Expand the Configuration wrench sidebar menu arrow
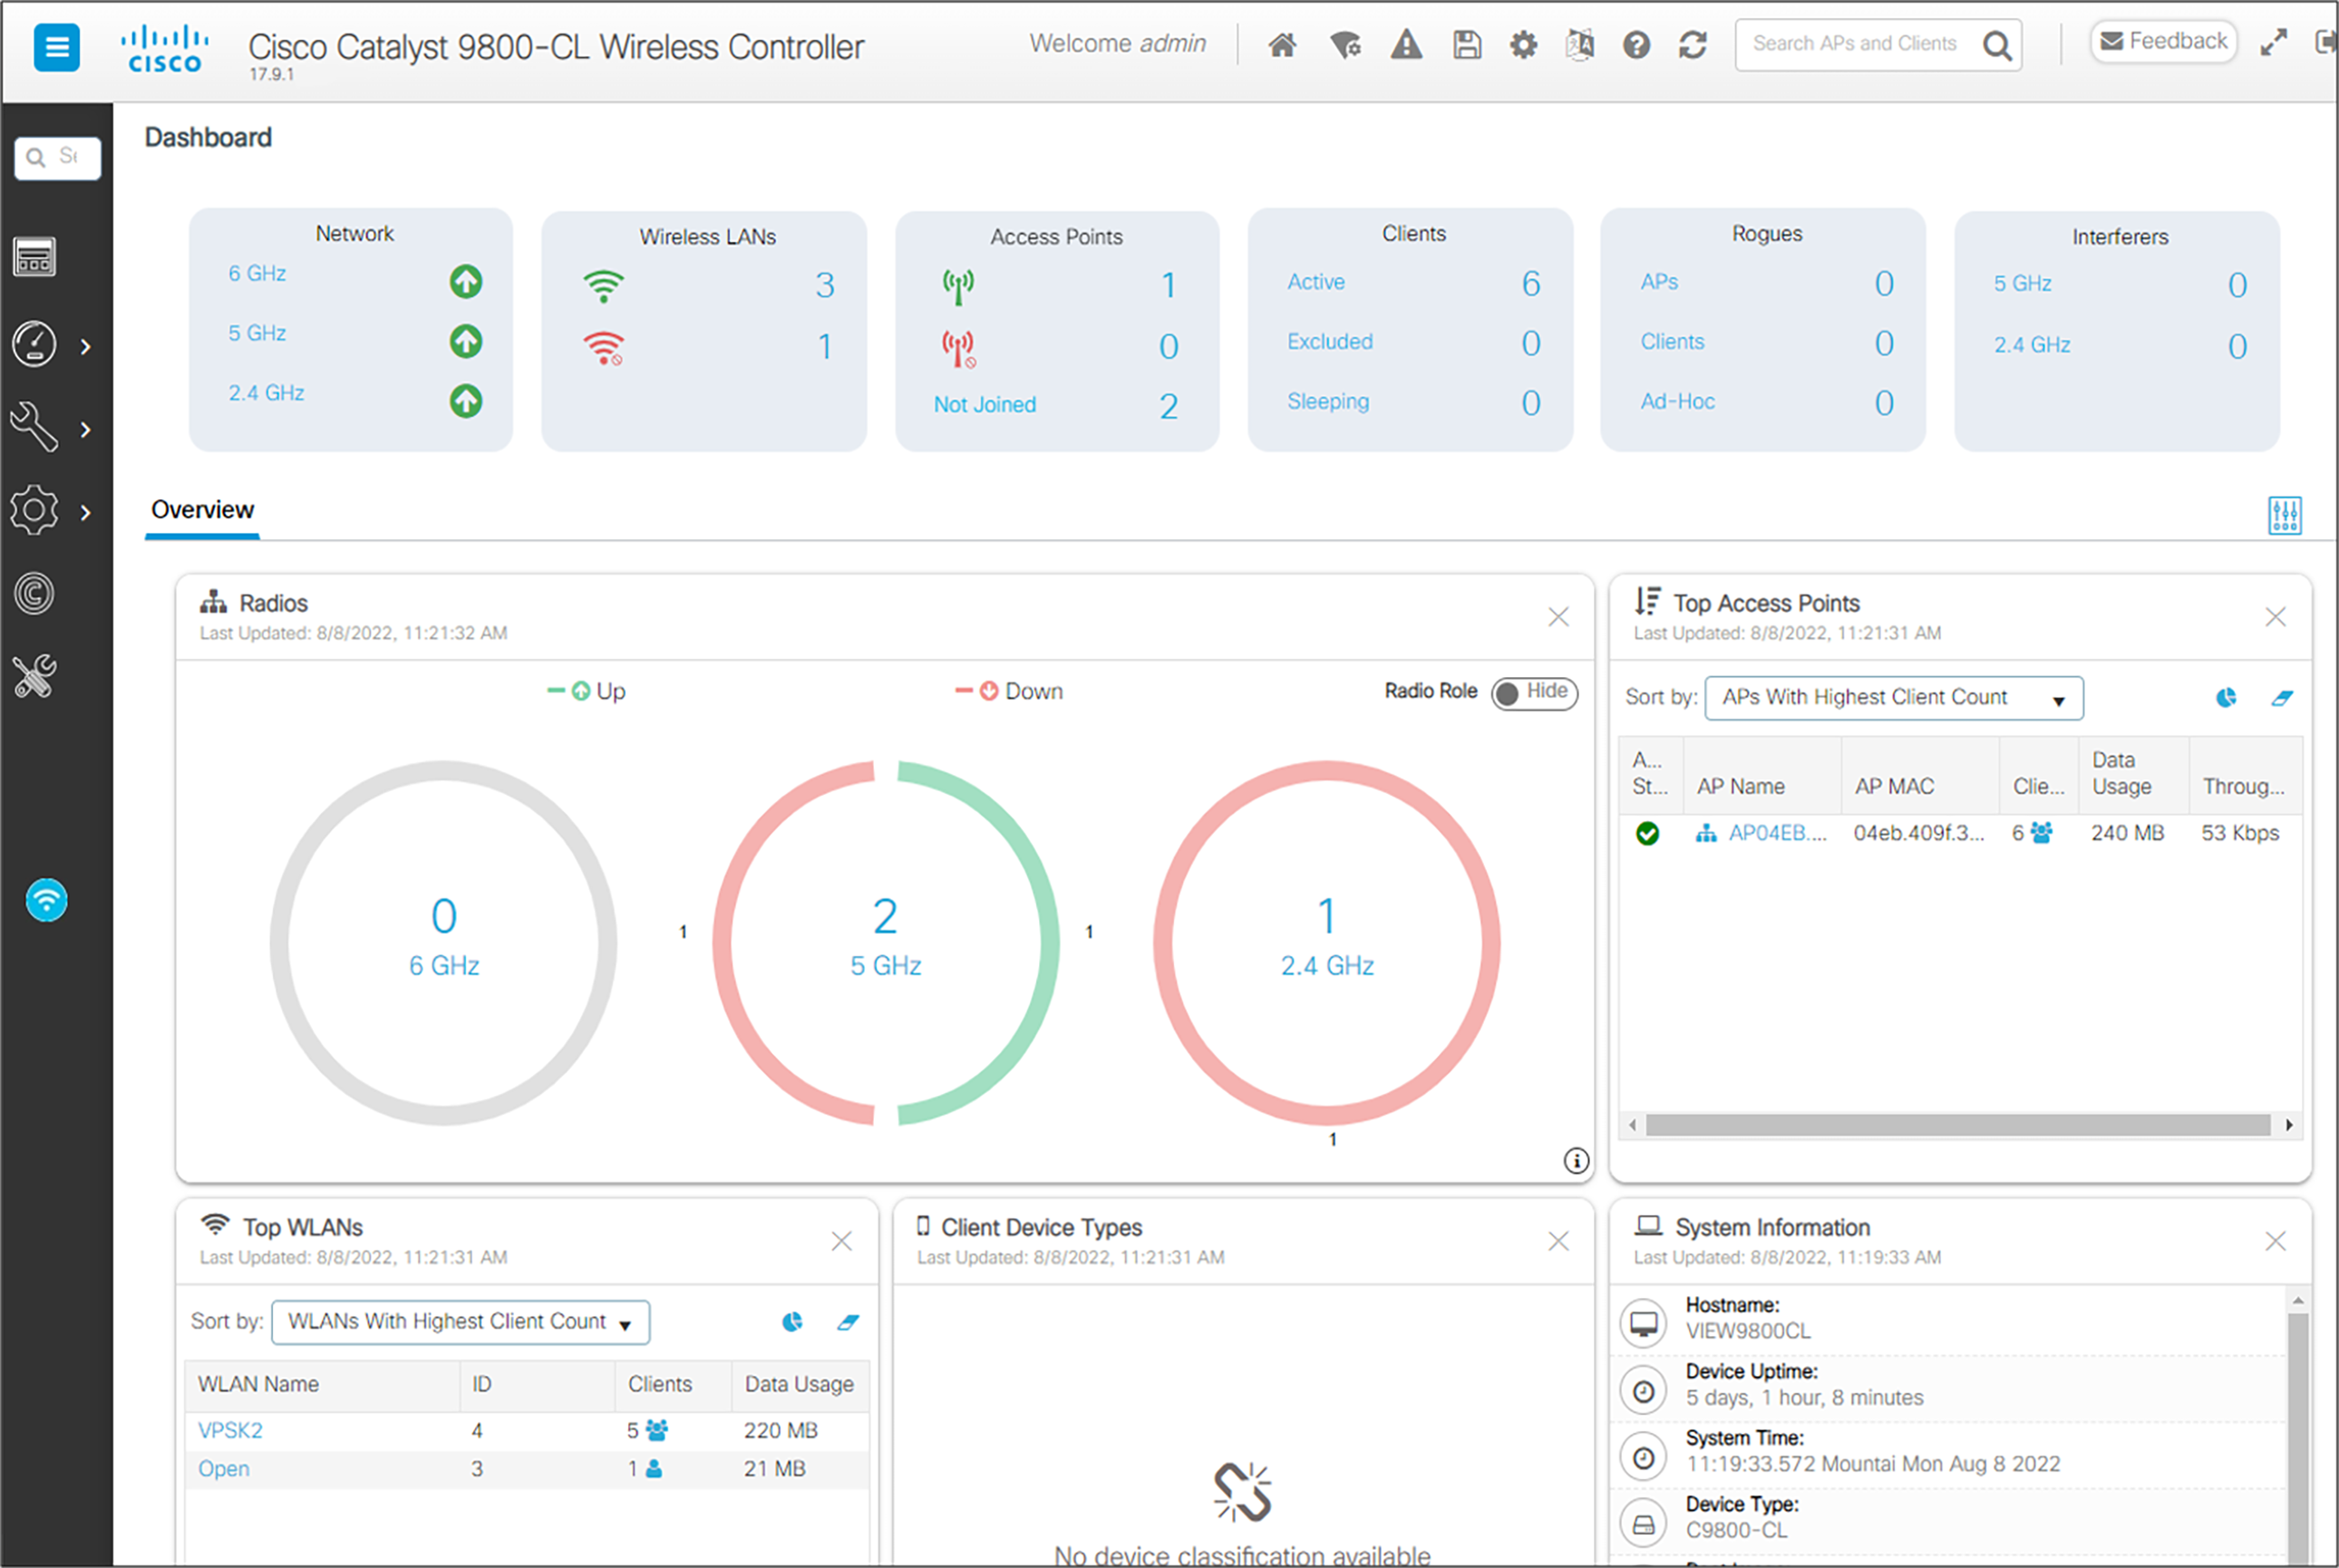Viewport: 2339px width, 1568px height. pyautogui.click(x=86, y=430)
